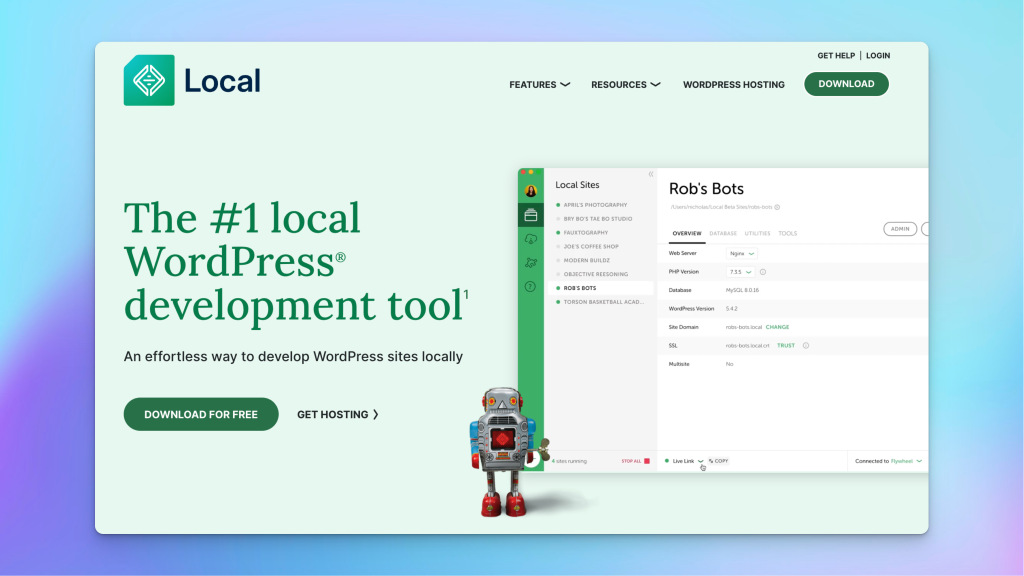Click the Rob's Bots site title
Viewport: 1024px width, 576px height.
coord(706,189)
